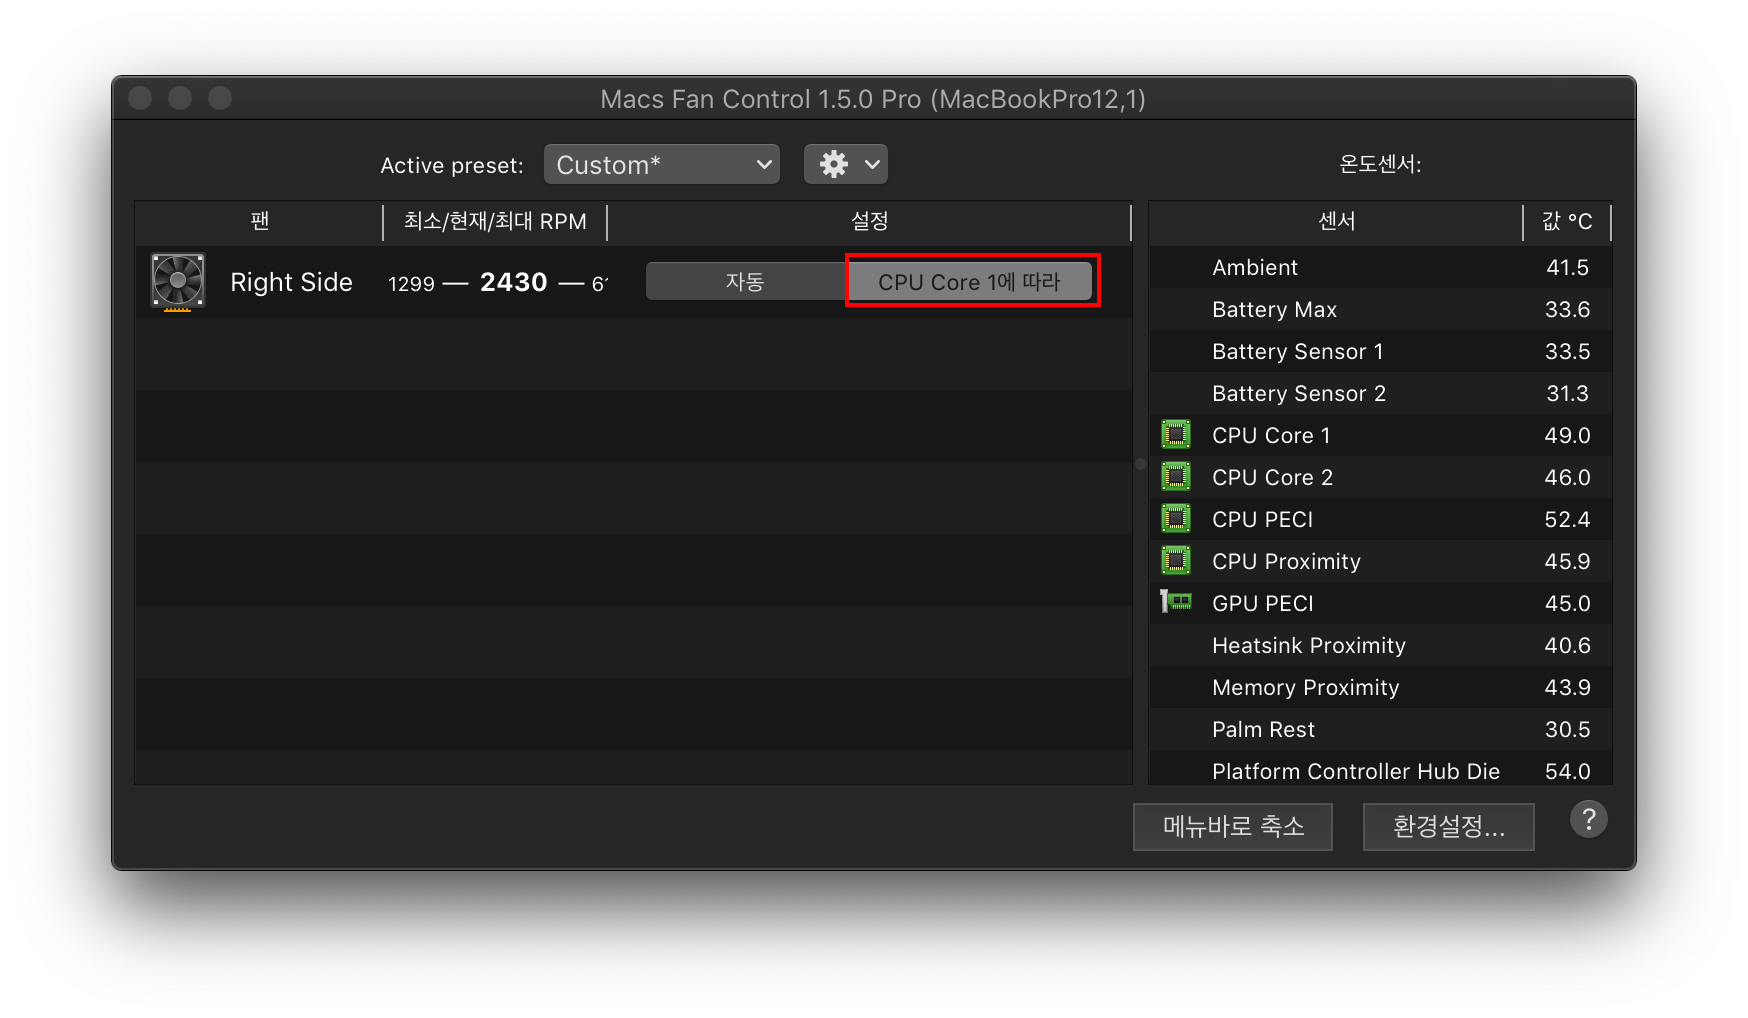This screenshot has width=1748, height=1018.
Task: Select the CPU Core 2 sensor label
Action: pos(1272,477)
